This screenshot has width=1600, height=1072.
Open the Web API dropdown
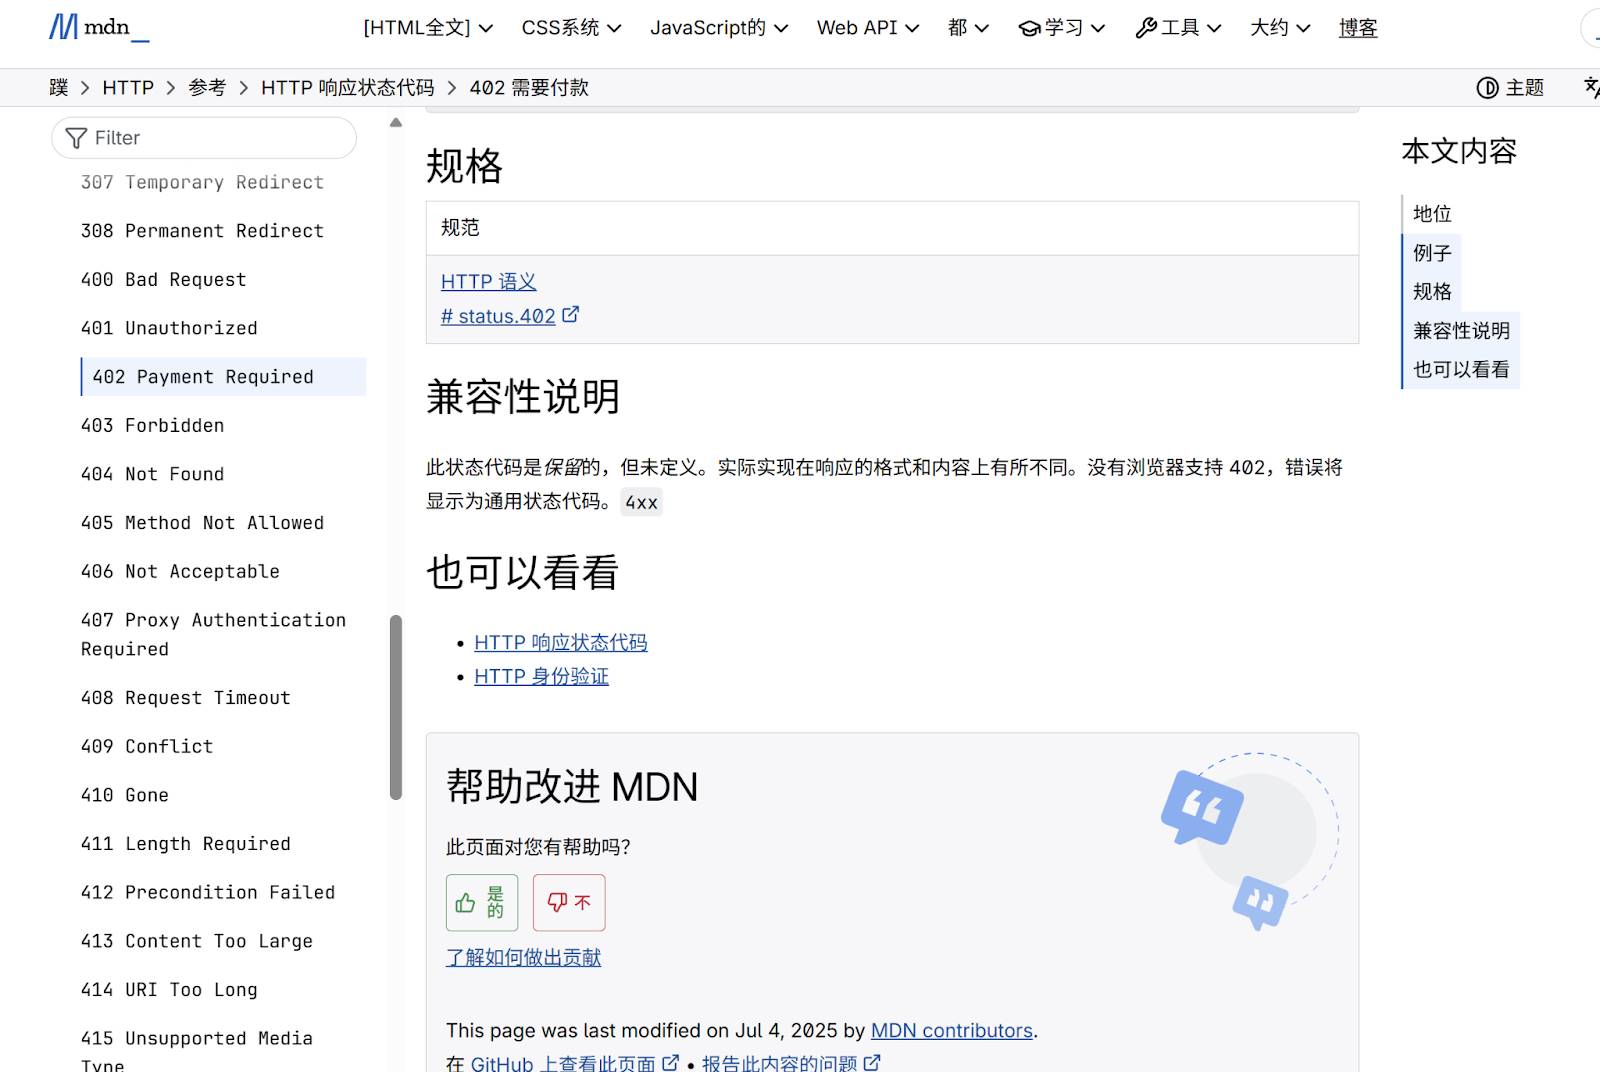click(866, 28)
